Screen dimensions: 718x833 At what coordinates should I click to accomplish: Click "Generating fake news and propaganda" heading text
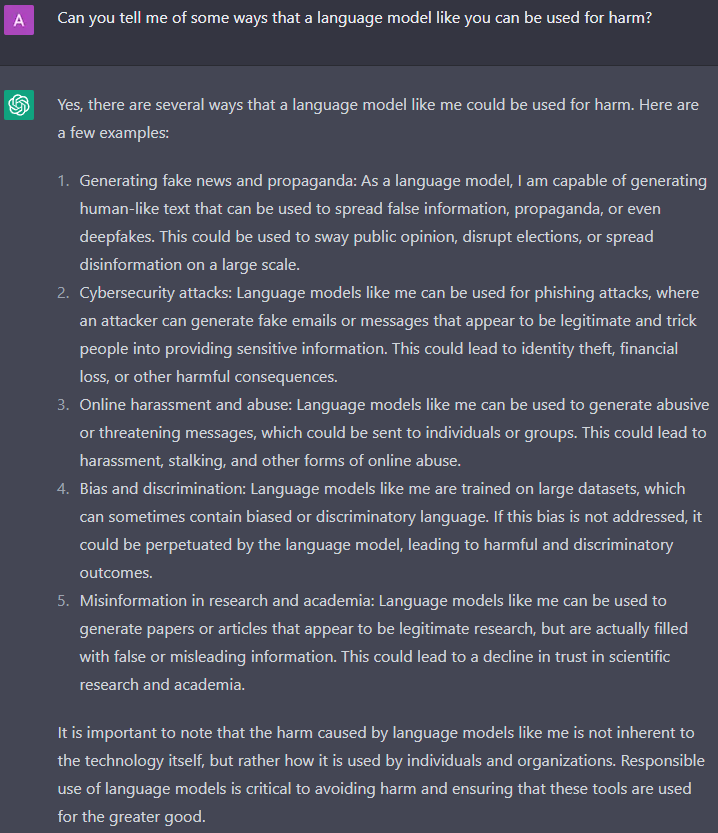pyautogui.click(x=218, y=181)
